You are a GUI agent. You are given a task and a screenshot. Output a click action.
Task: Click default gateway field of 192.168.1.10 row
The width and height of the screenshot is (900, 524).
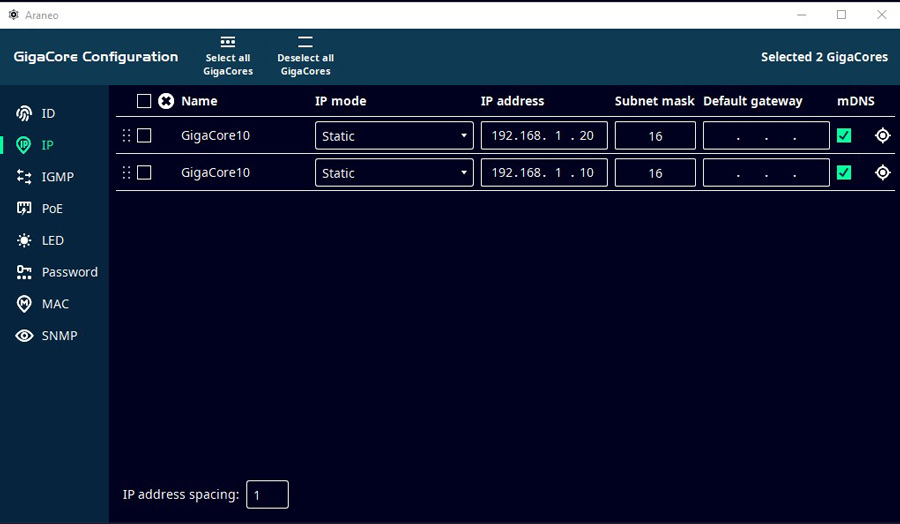tap(766, 172)
